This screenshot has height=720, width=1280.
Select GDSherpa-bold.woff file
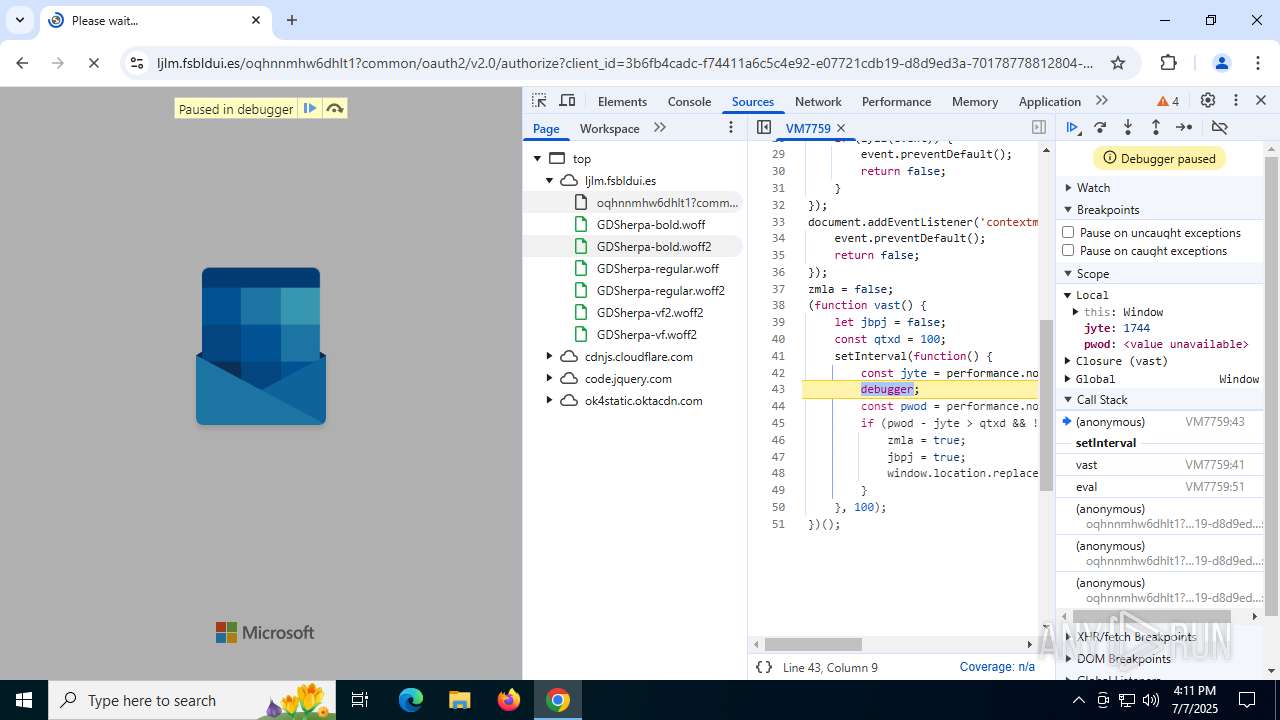650,224
